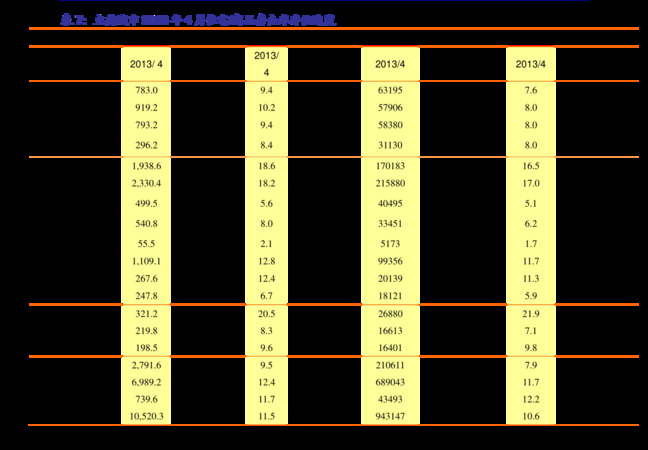Select the 247.8 entry
This screenshot has height=450, width=648.
(146, 296)
